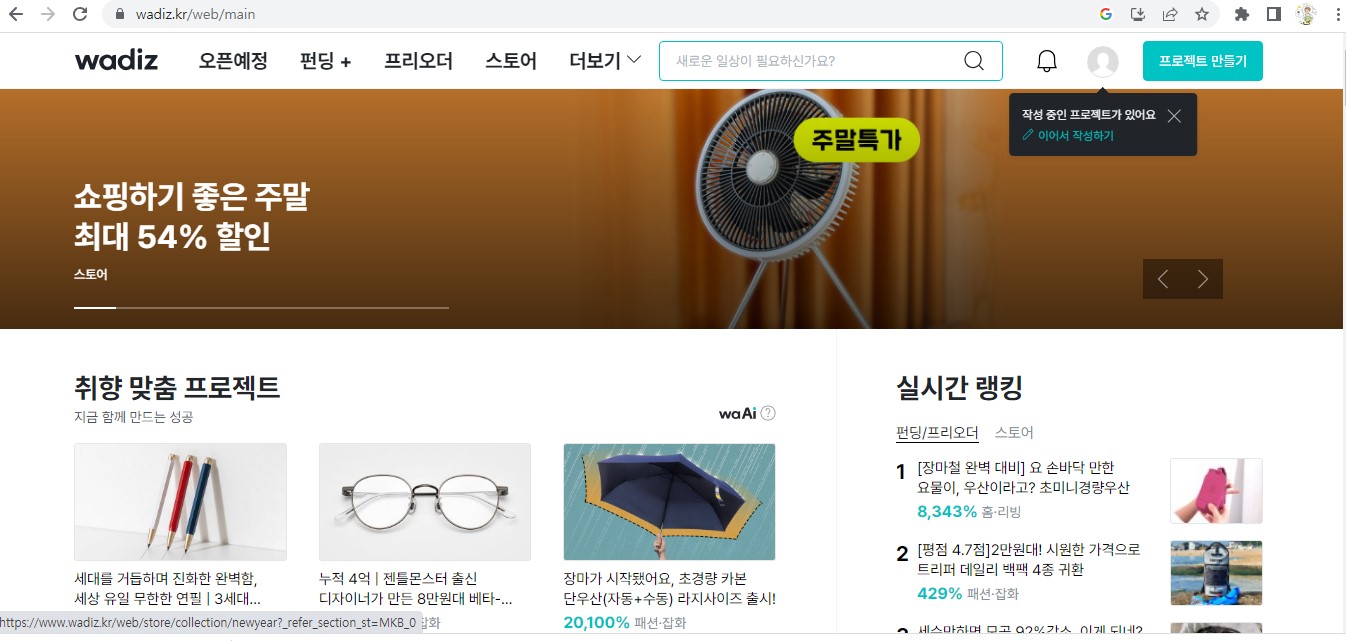Open the 펀딩 + menu item
The image size is (1346, 641).
326,61
